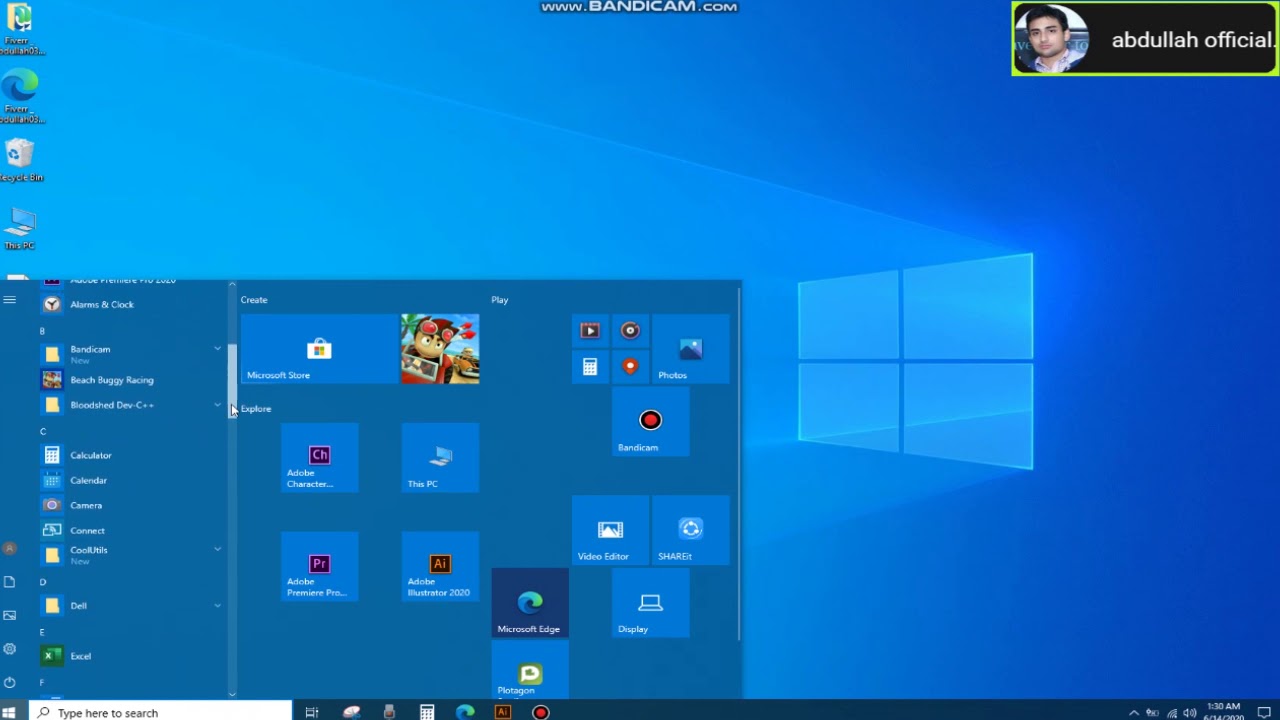Expand the CoolUtils folder
Screen dimensions: 1280x720
point(217,549)
